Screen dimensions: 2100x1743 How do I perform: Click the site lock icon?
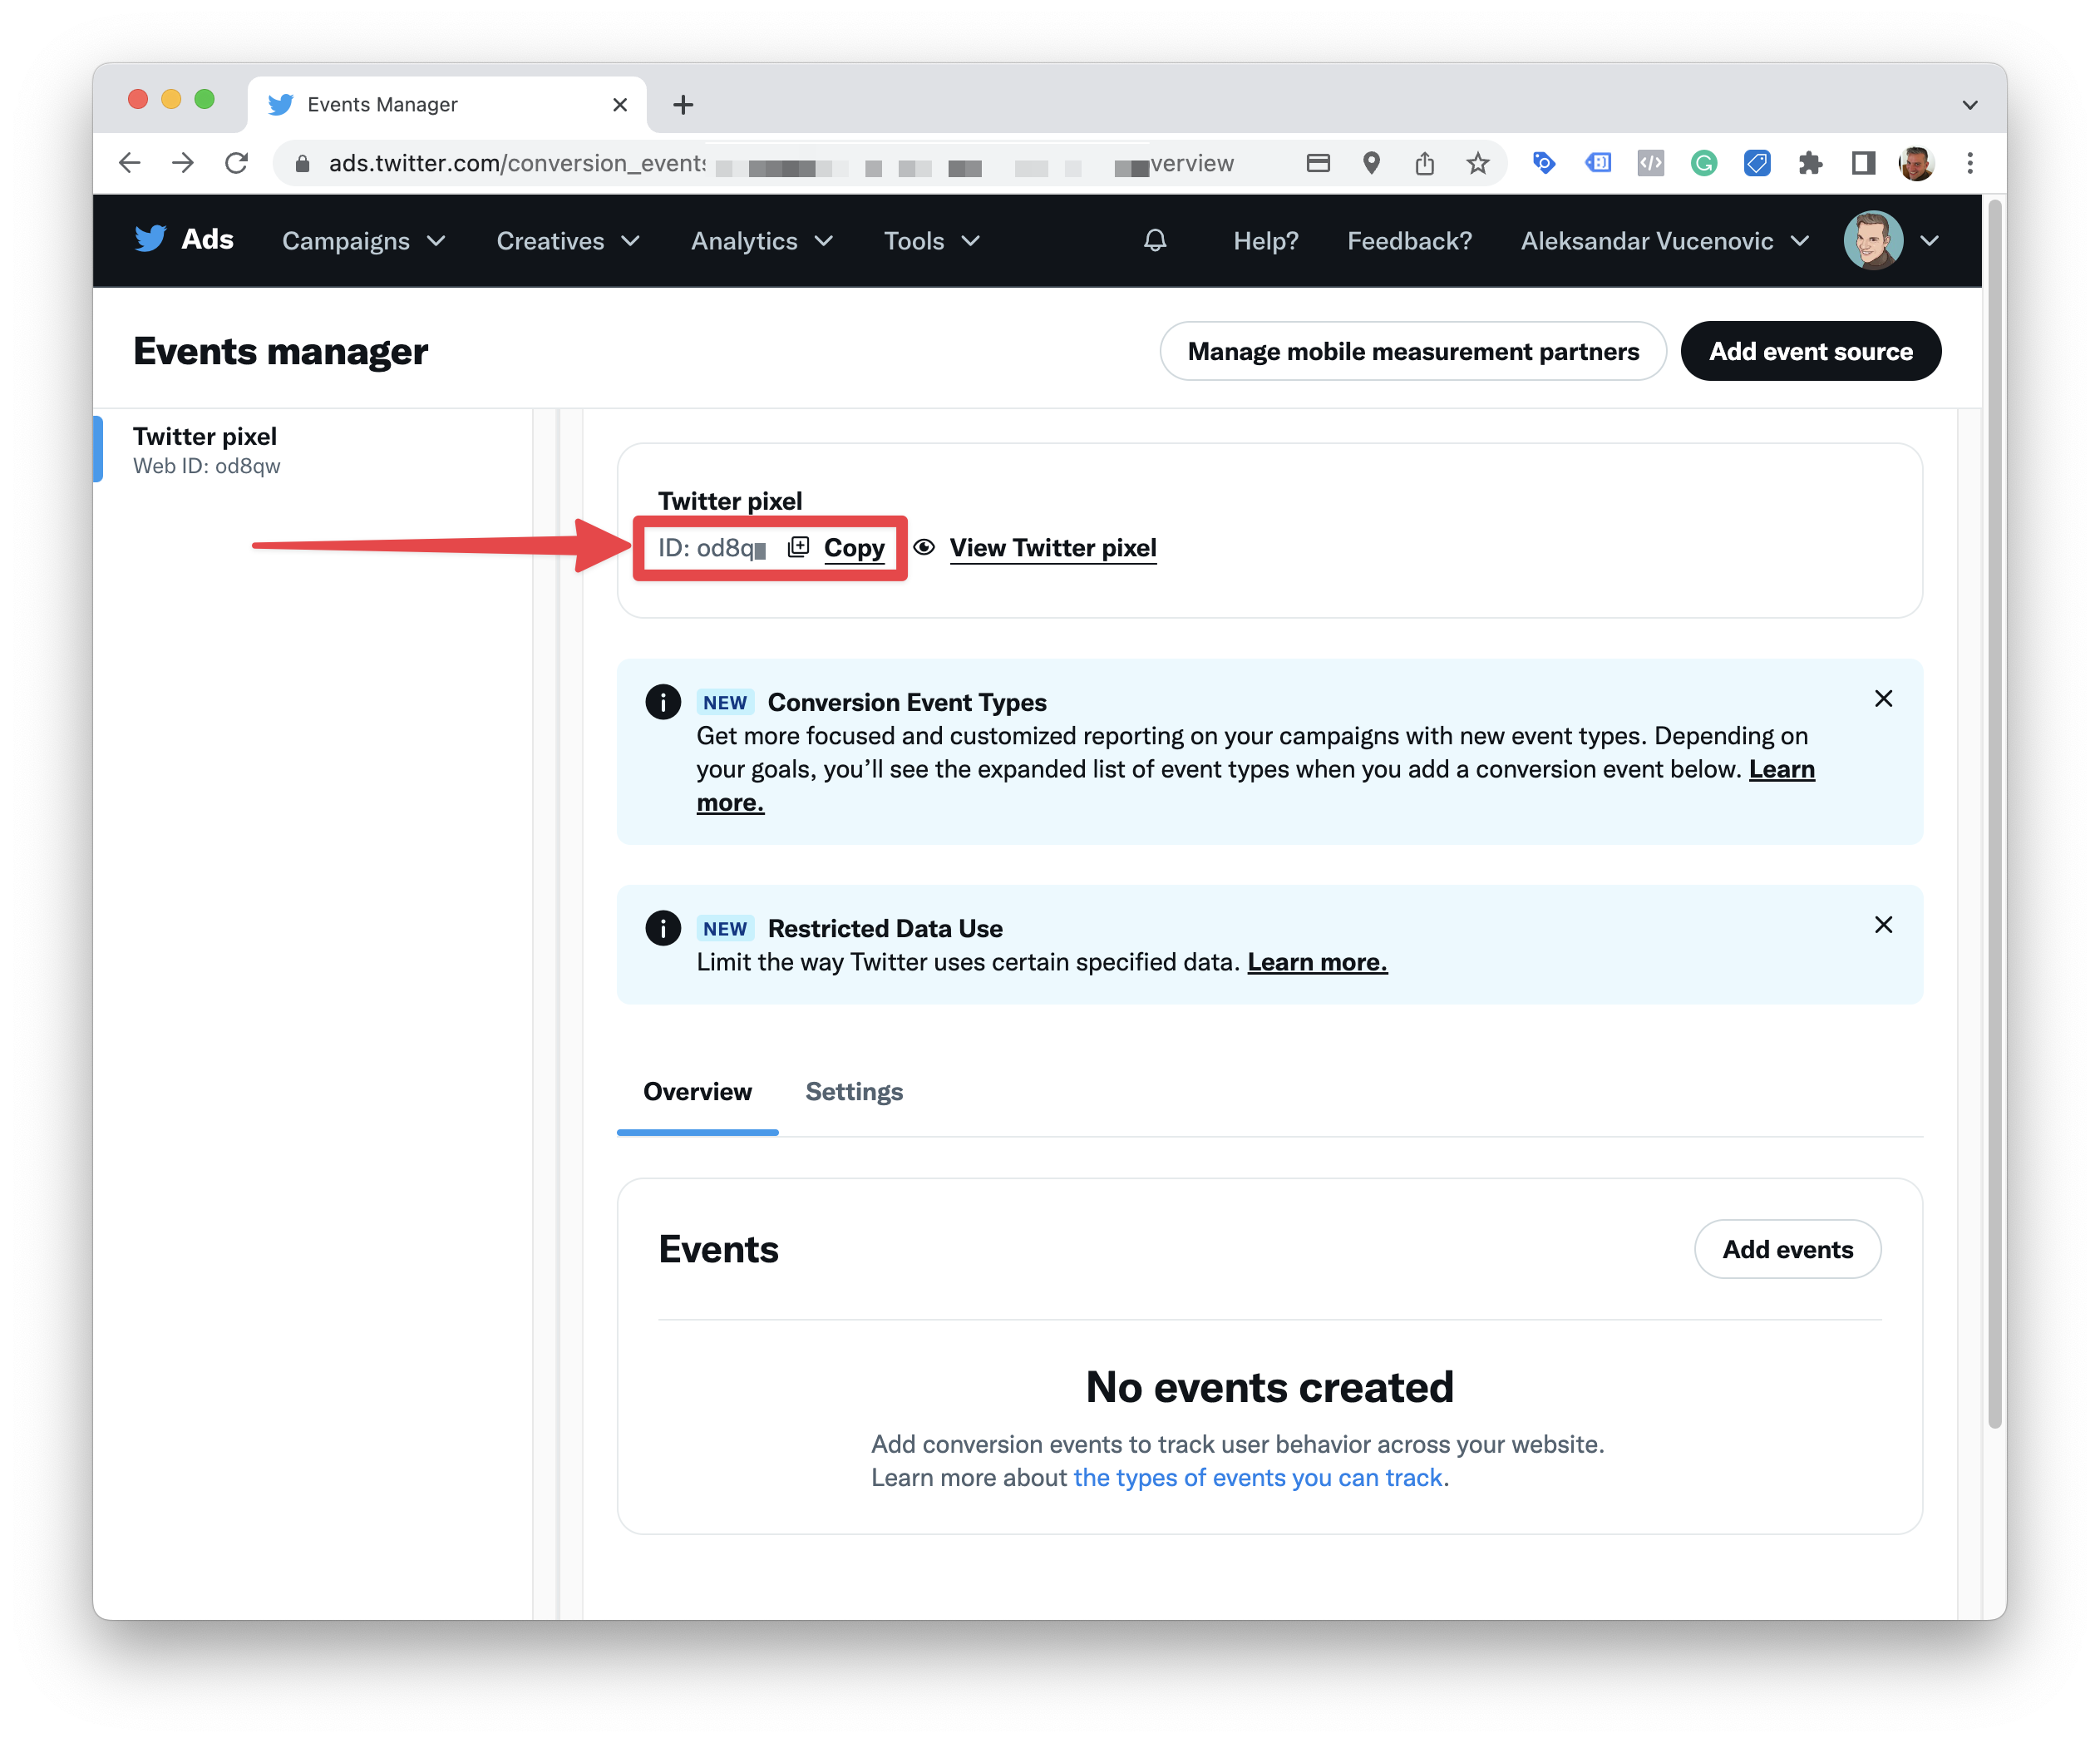tap(302, 163)
